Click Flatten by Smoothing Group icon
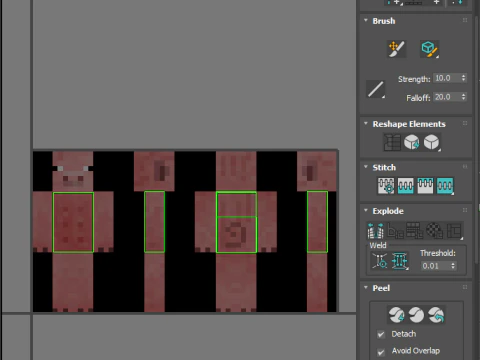Viewport: 480px width, 360px height. click(x=415, y=231)
